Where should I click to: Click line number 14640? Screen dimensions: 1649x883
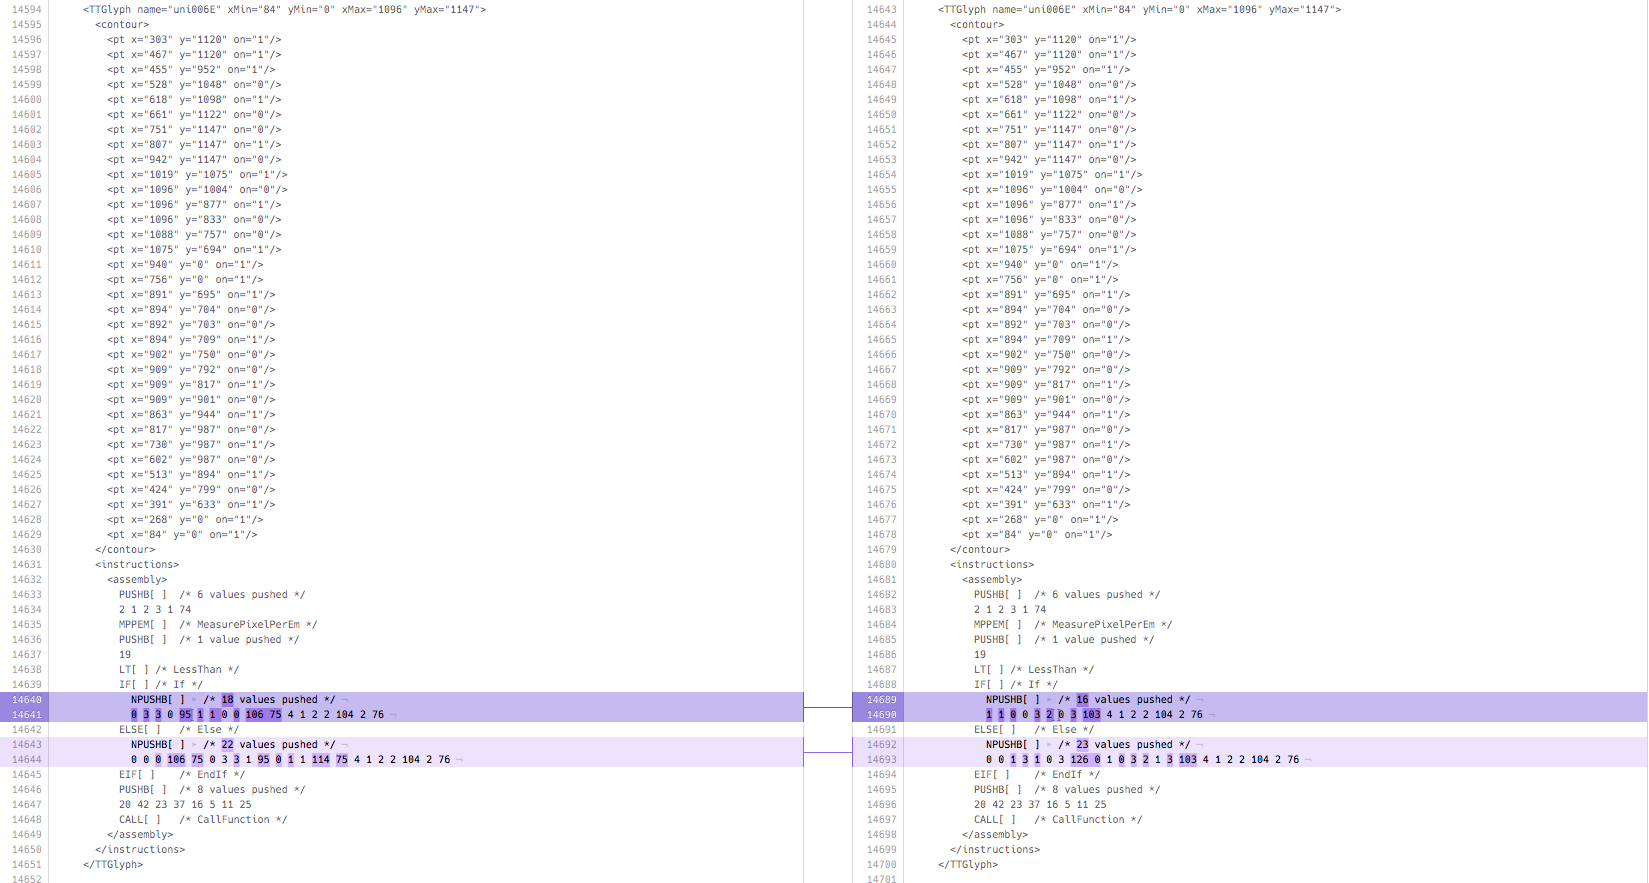coord(27,700)
